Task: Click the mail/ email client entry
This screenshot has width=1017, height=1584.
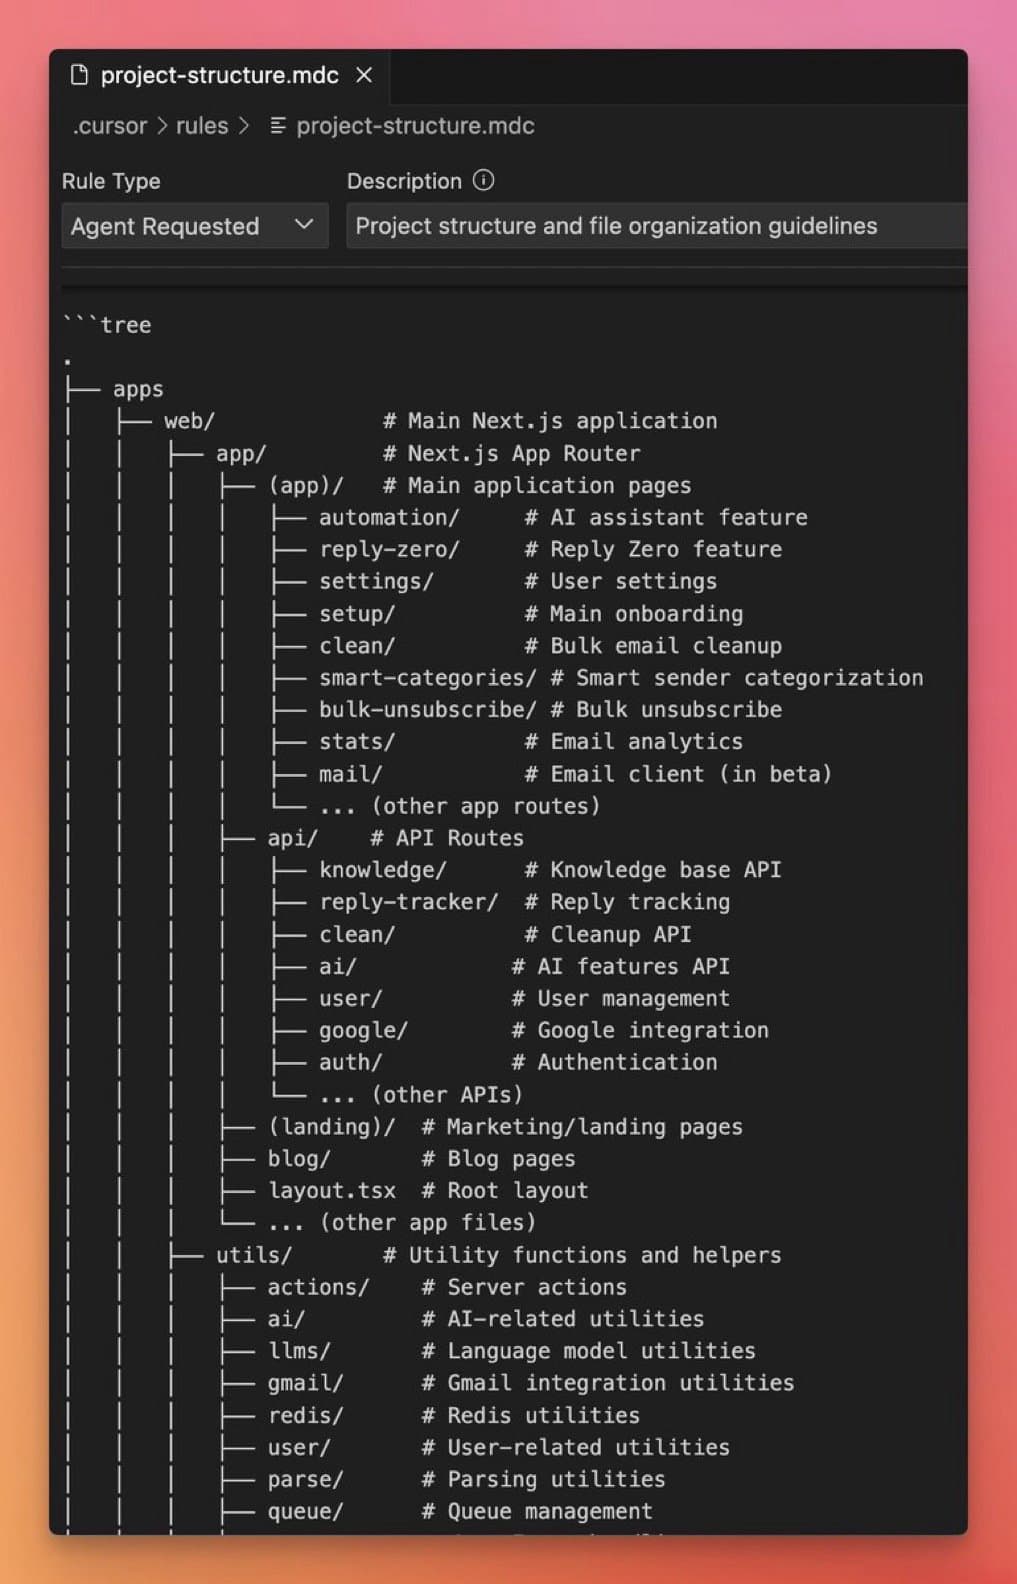Action: pyautogui.click(x=349, y=773)
